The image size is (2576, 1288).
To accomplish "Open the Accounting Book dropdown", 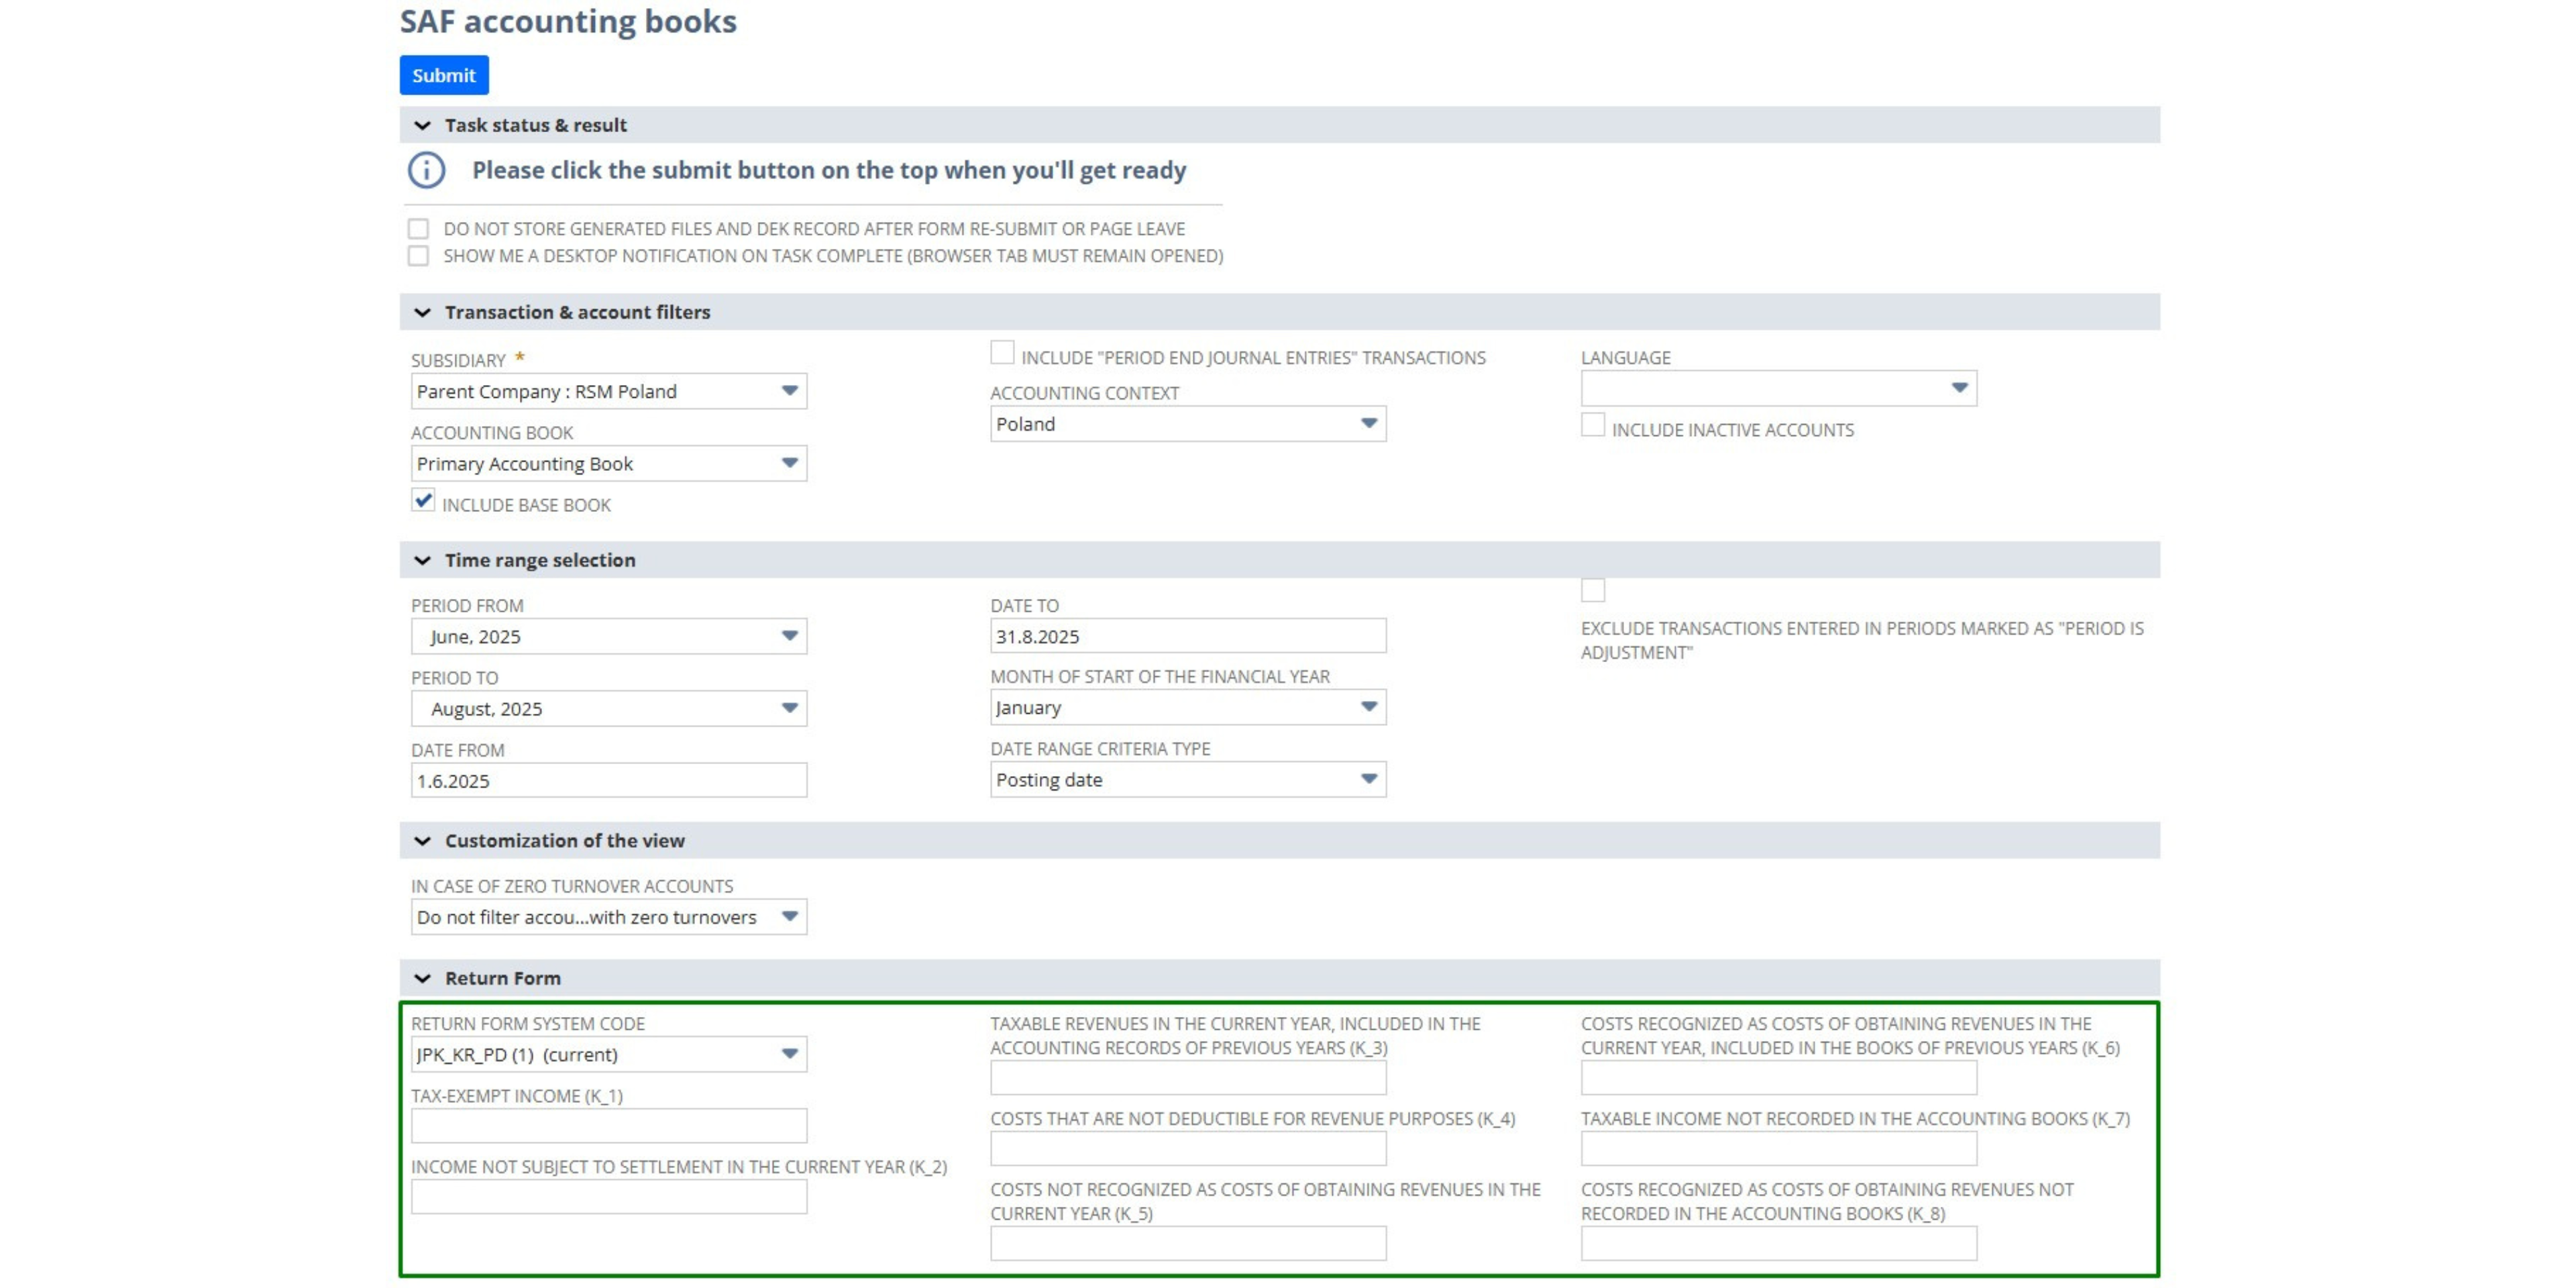I will 788,463.
